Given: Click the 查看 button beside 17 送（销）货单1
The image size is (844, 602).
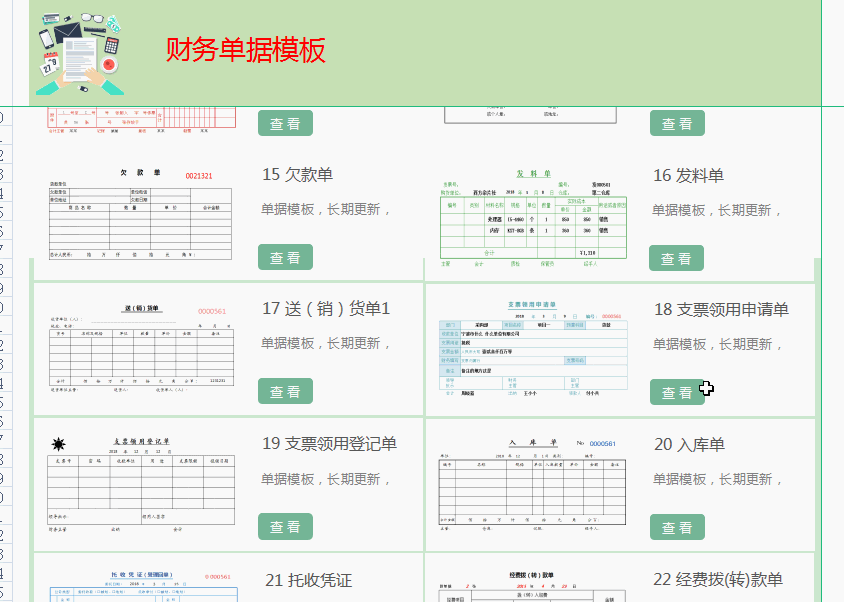Looking at the screenshot, I should 286,391.
